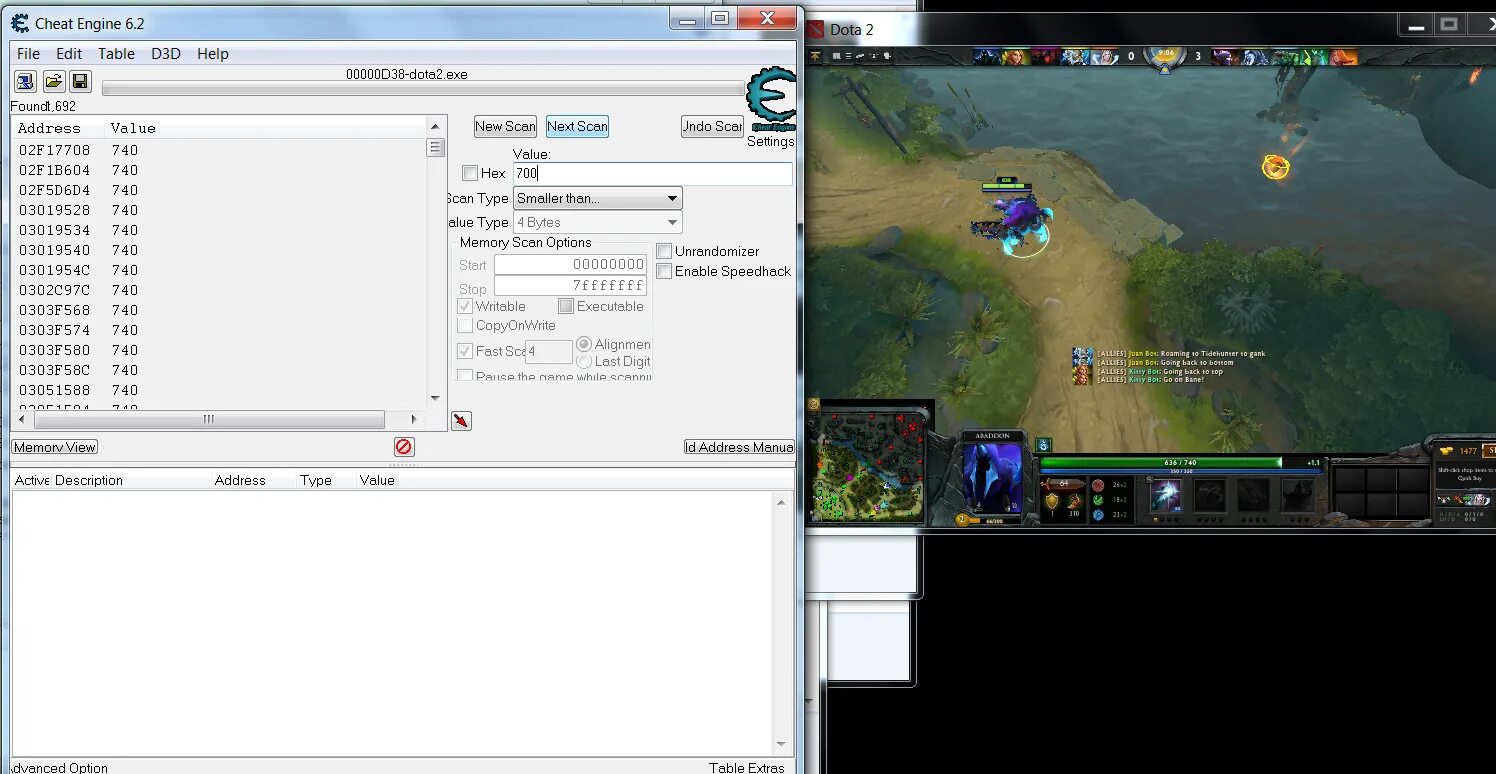Open the Edit menu
Screen dimensions: 1496x774
pyautogui.click(x=69, y=54)
